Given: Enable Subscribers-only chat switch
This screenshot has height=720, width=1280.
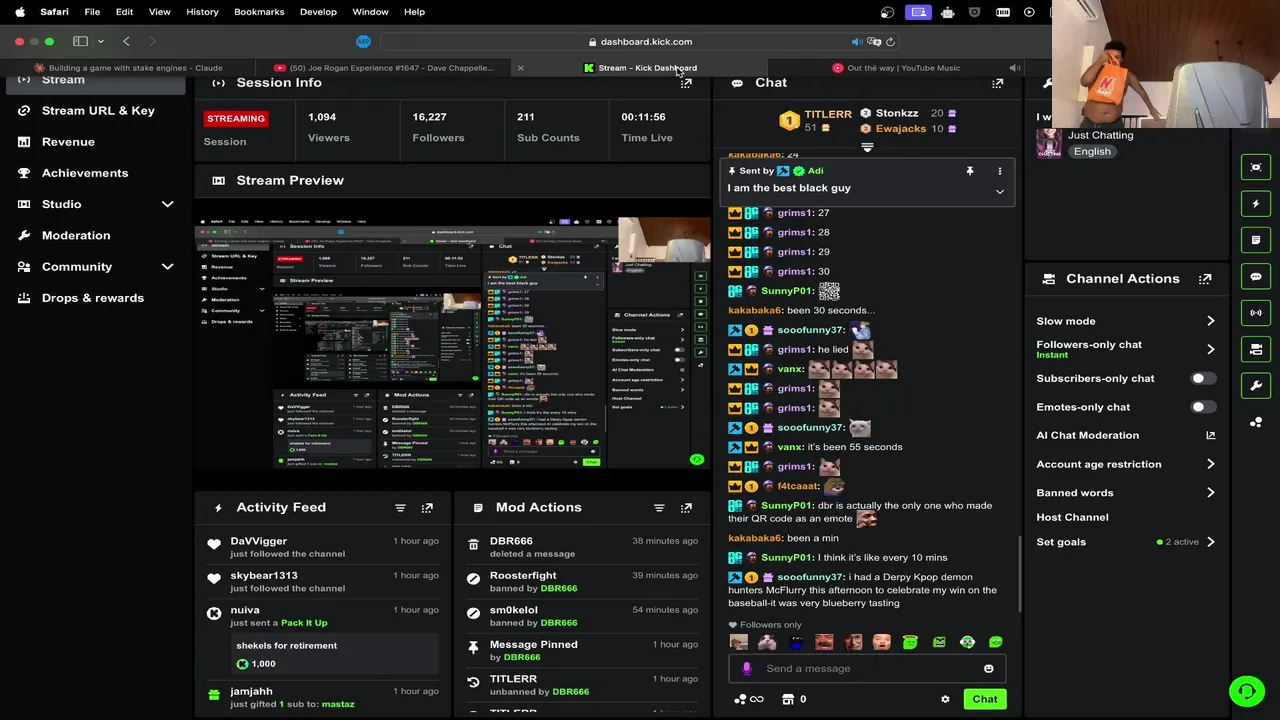Looking at the screenshot, I should pos(1203,379).
